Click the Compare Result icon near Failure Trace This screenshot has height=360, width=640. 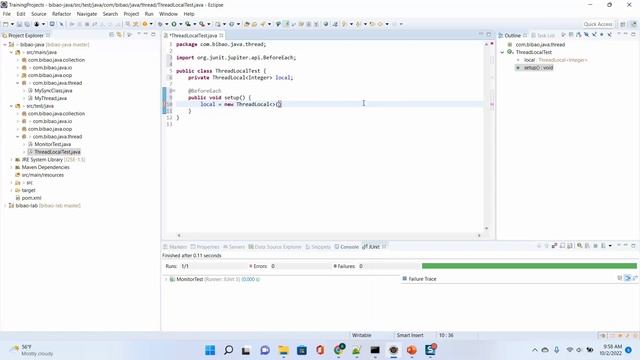(x=635, y=278)
